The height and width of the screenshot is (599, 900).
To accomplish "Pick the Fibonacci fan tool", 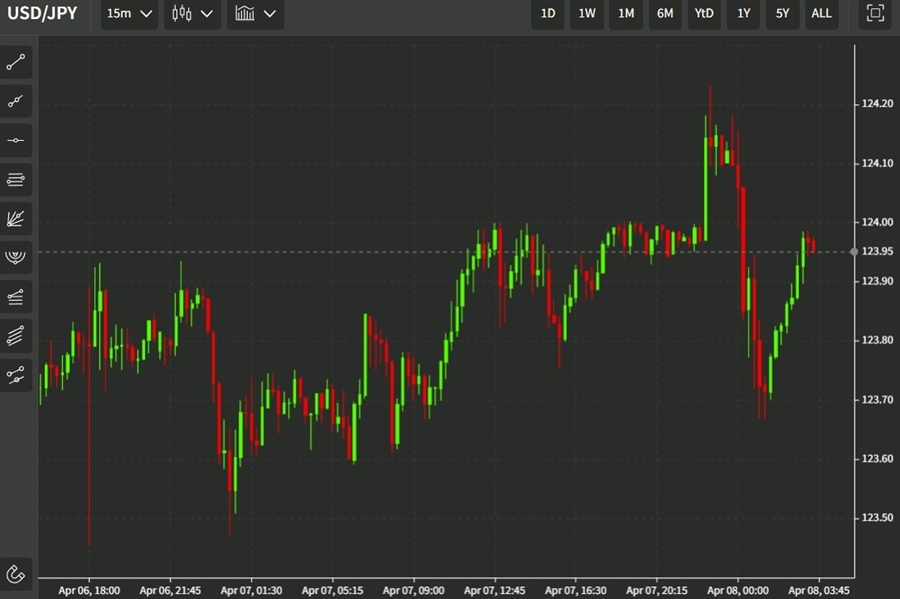I will [16, 218].
